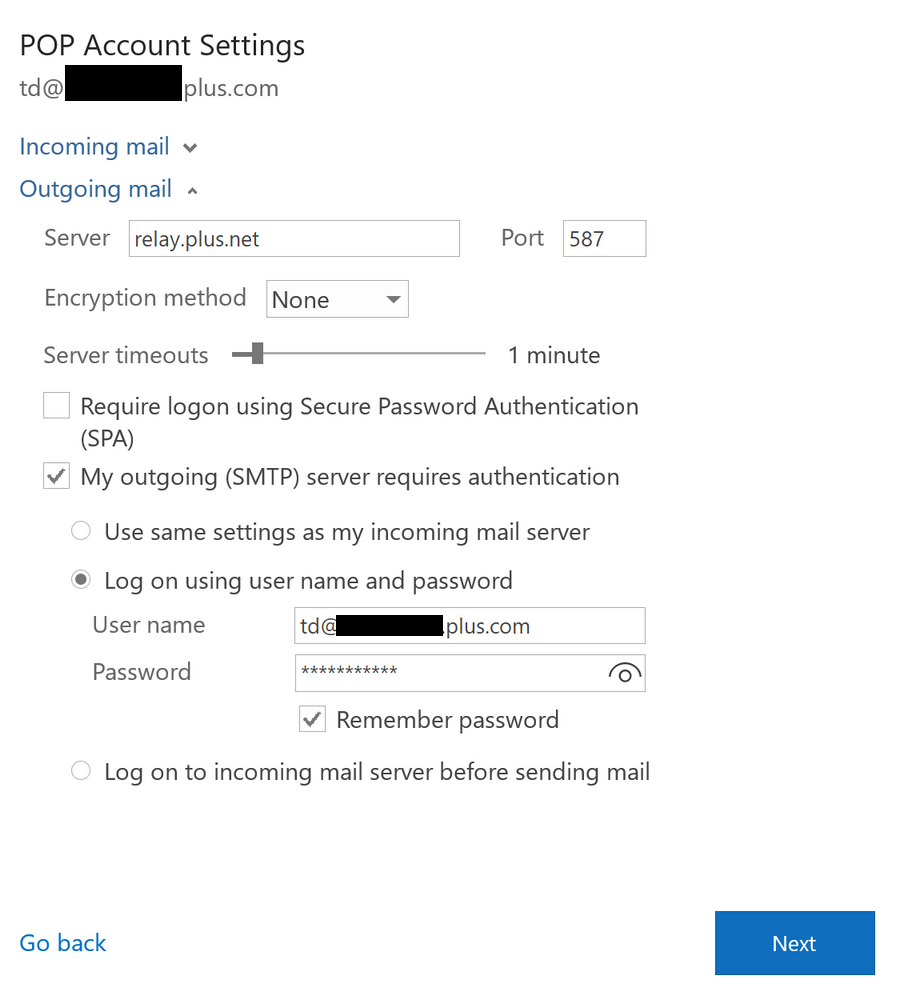Click inside the Password field
901x999 pixels.
click(450, 673)
